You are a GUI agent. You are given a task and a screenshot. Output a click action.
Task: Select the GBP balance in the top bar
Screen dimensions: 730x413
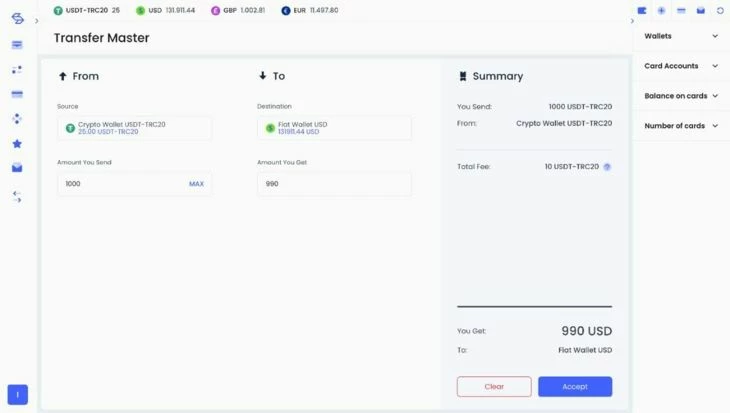(x=238, y=10)
